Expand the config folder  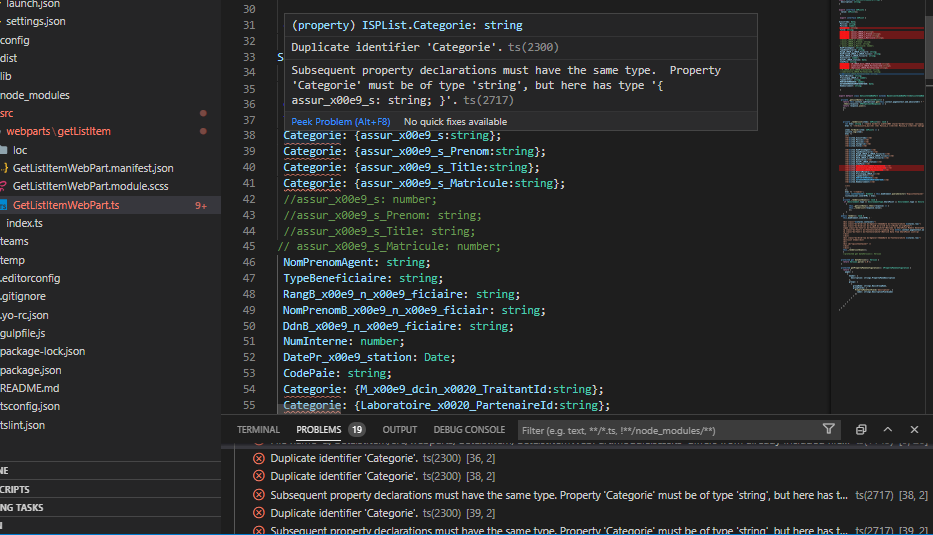coord(15,40)
